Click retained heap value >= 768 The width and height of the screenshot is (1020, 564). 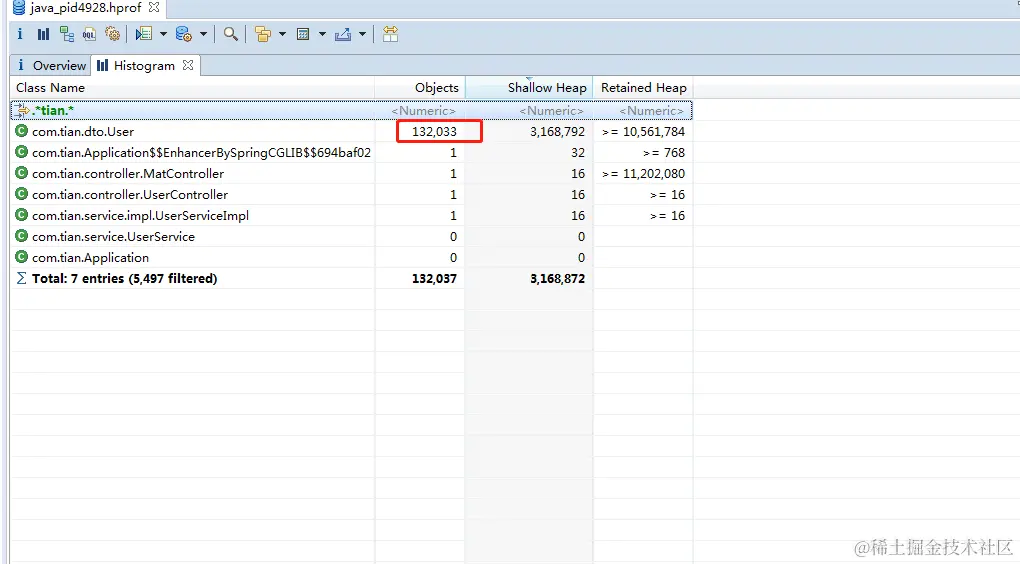(x=664, y=152)
